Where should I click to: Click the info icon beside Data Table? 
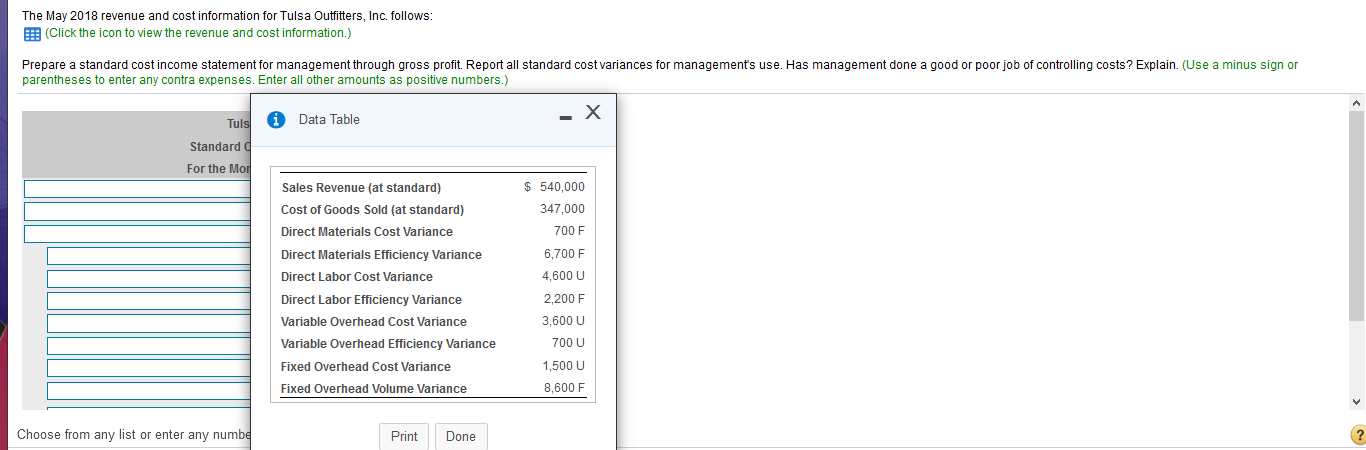pos(275,119)
